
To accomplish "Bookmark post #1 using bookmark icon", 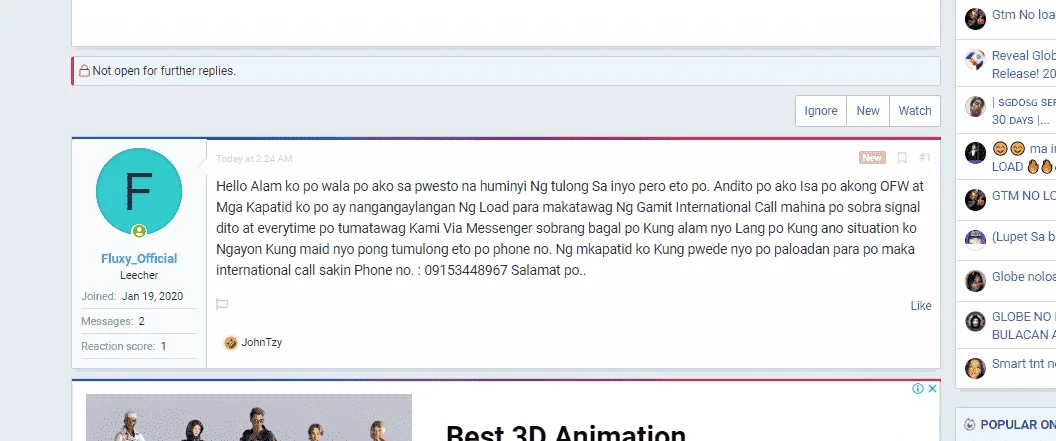I will pos(902,158).
